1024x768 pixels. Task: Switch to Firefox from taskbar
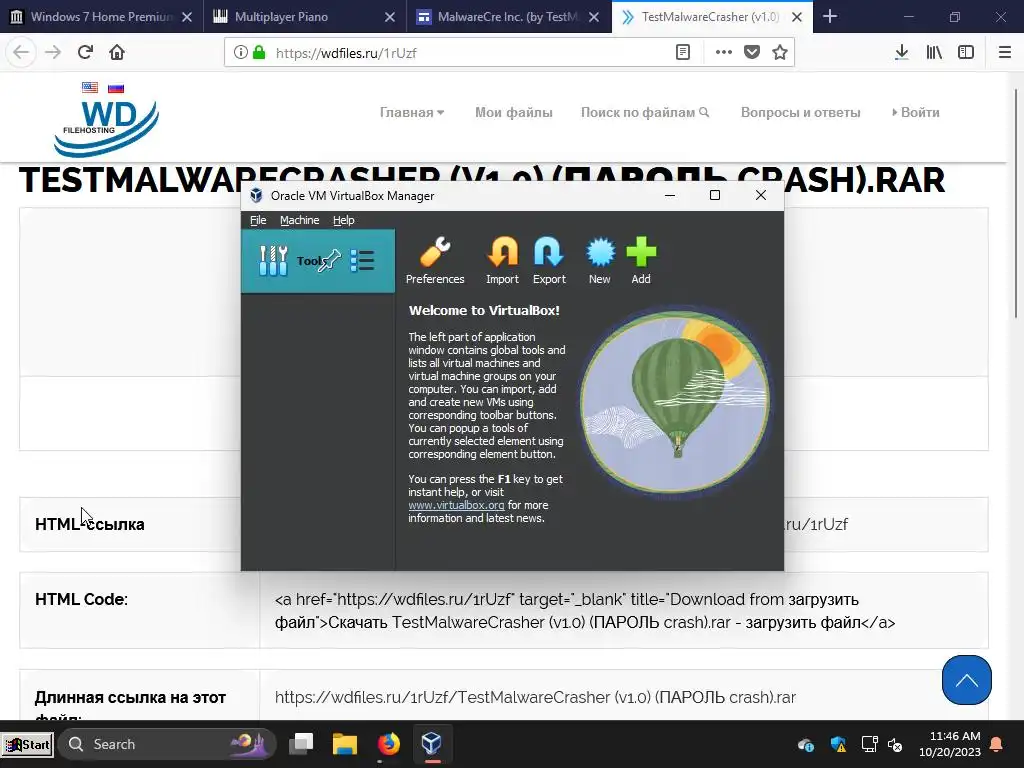pyautogui.click(x=389, y=743)
